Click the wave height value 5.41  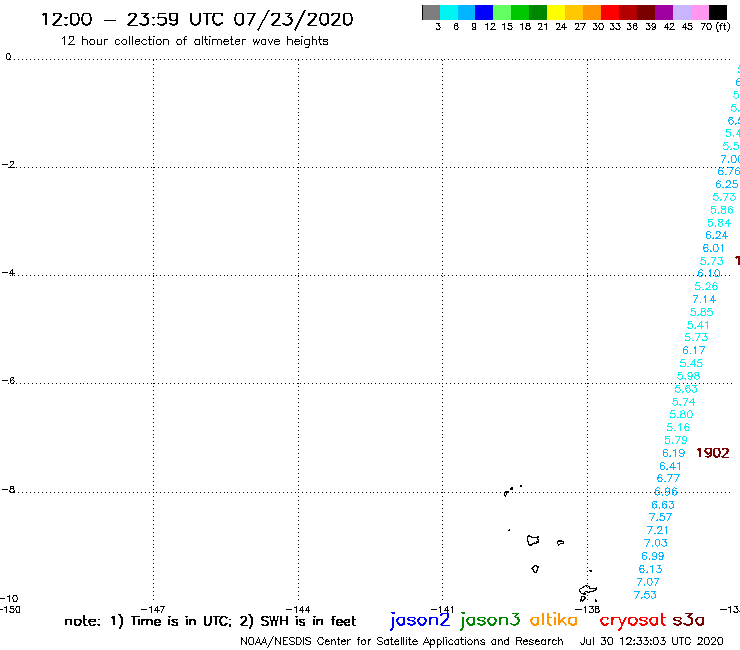[698, 325]
